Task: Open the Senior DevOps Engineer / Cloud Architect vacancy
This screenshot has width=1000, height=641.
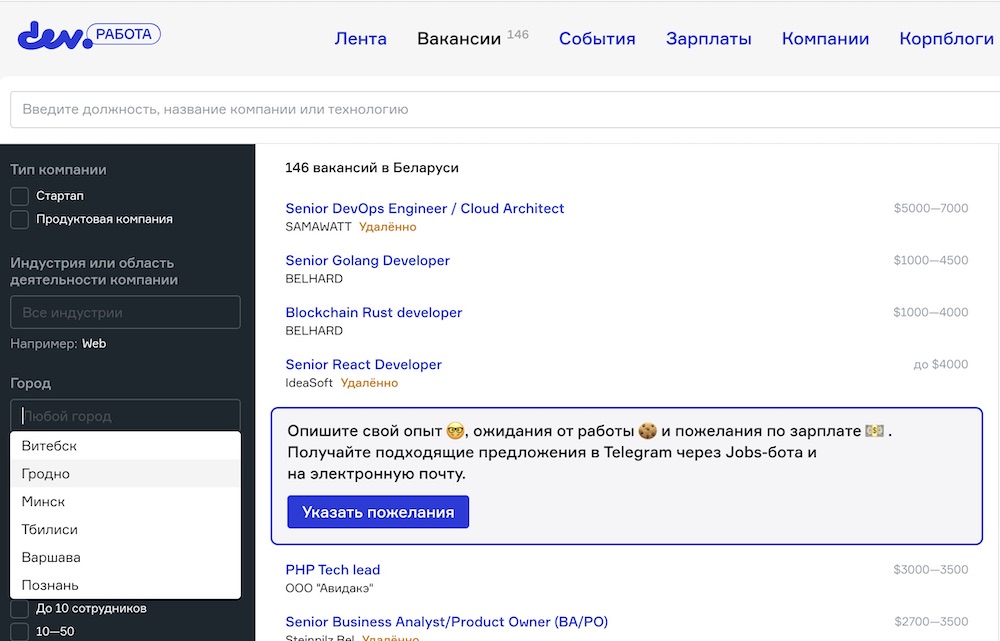Action: (425, 208)
